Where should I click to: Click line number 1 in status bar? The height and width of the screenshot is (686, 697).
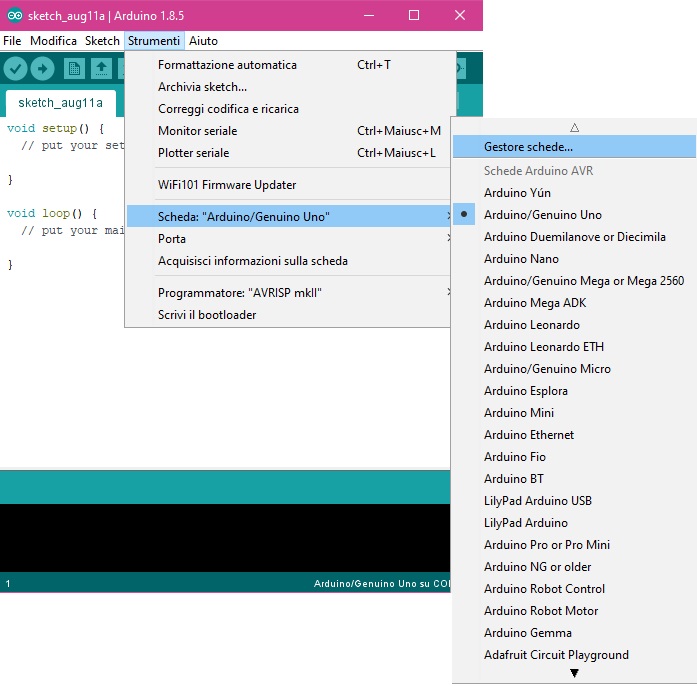point(8,584)
